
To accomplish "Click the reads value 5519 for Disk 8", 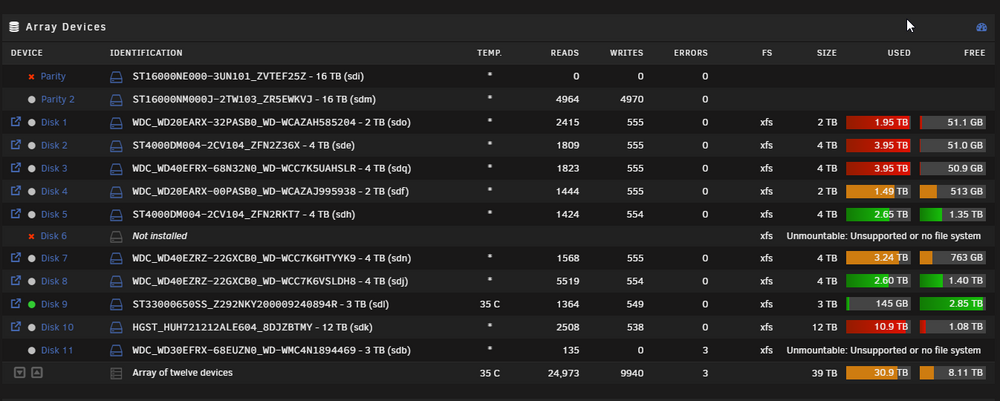I will tap(569, 281).
